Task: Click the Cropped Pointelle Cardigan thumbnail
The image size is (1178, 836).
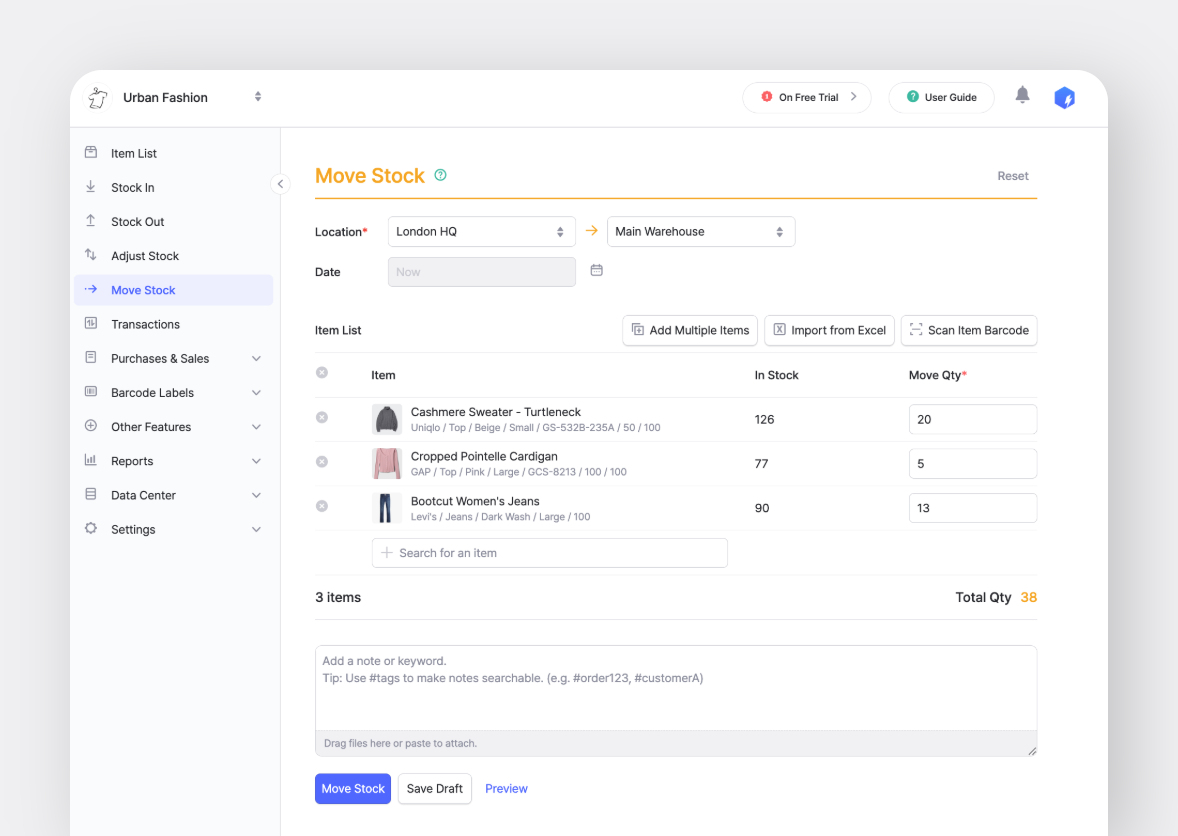Action: 387,463
